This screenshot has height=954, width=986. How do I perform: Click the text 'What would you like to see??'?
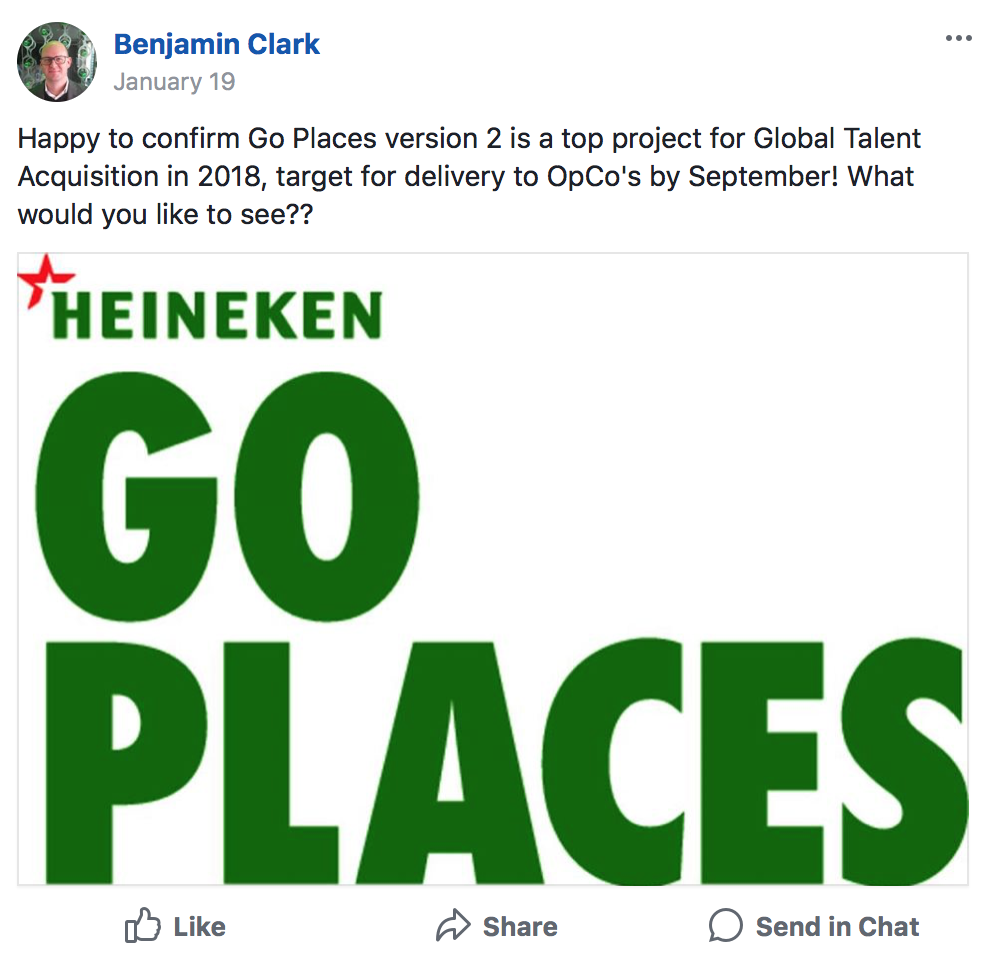click(x=465, y=195)
